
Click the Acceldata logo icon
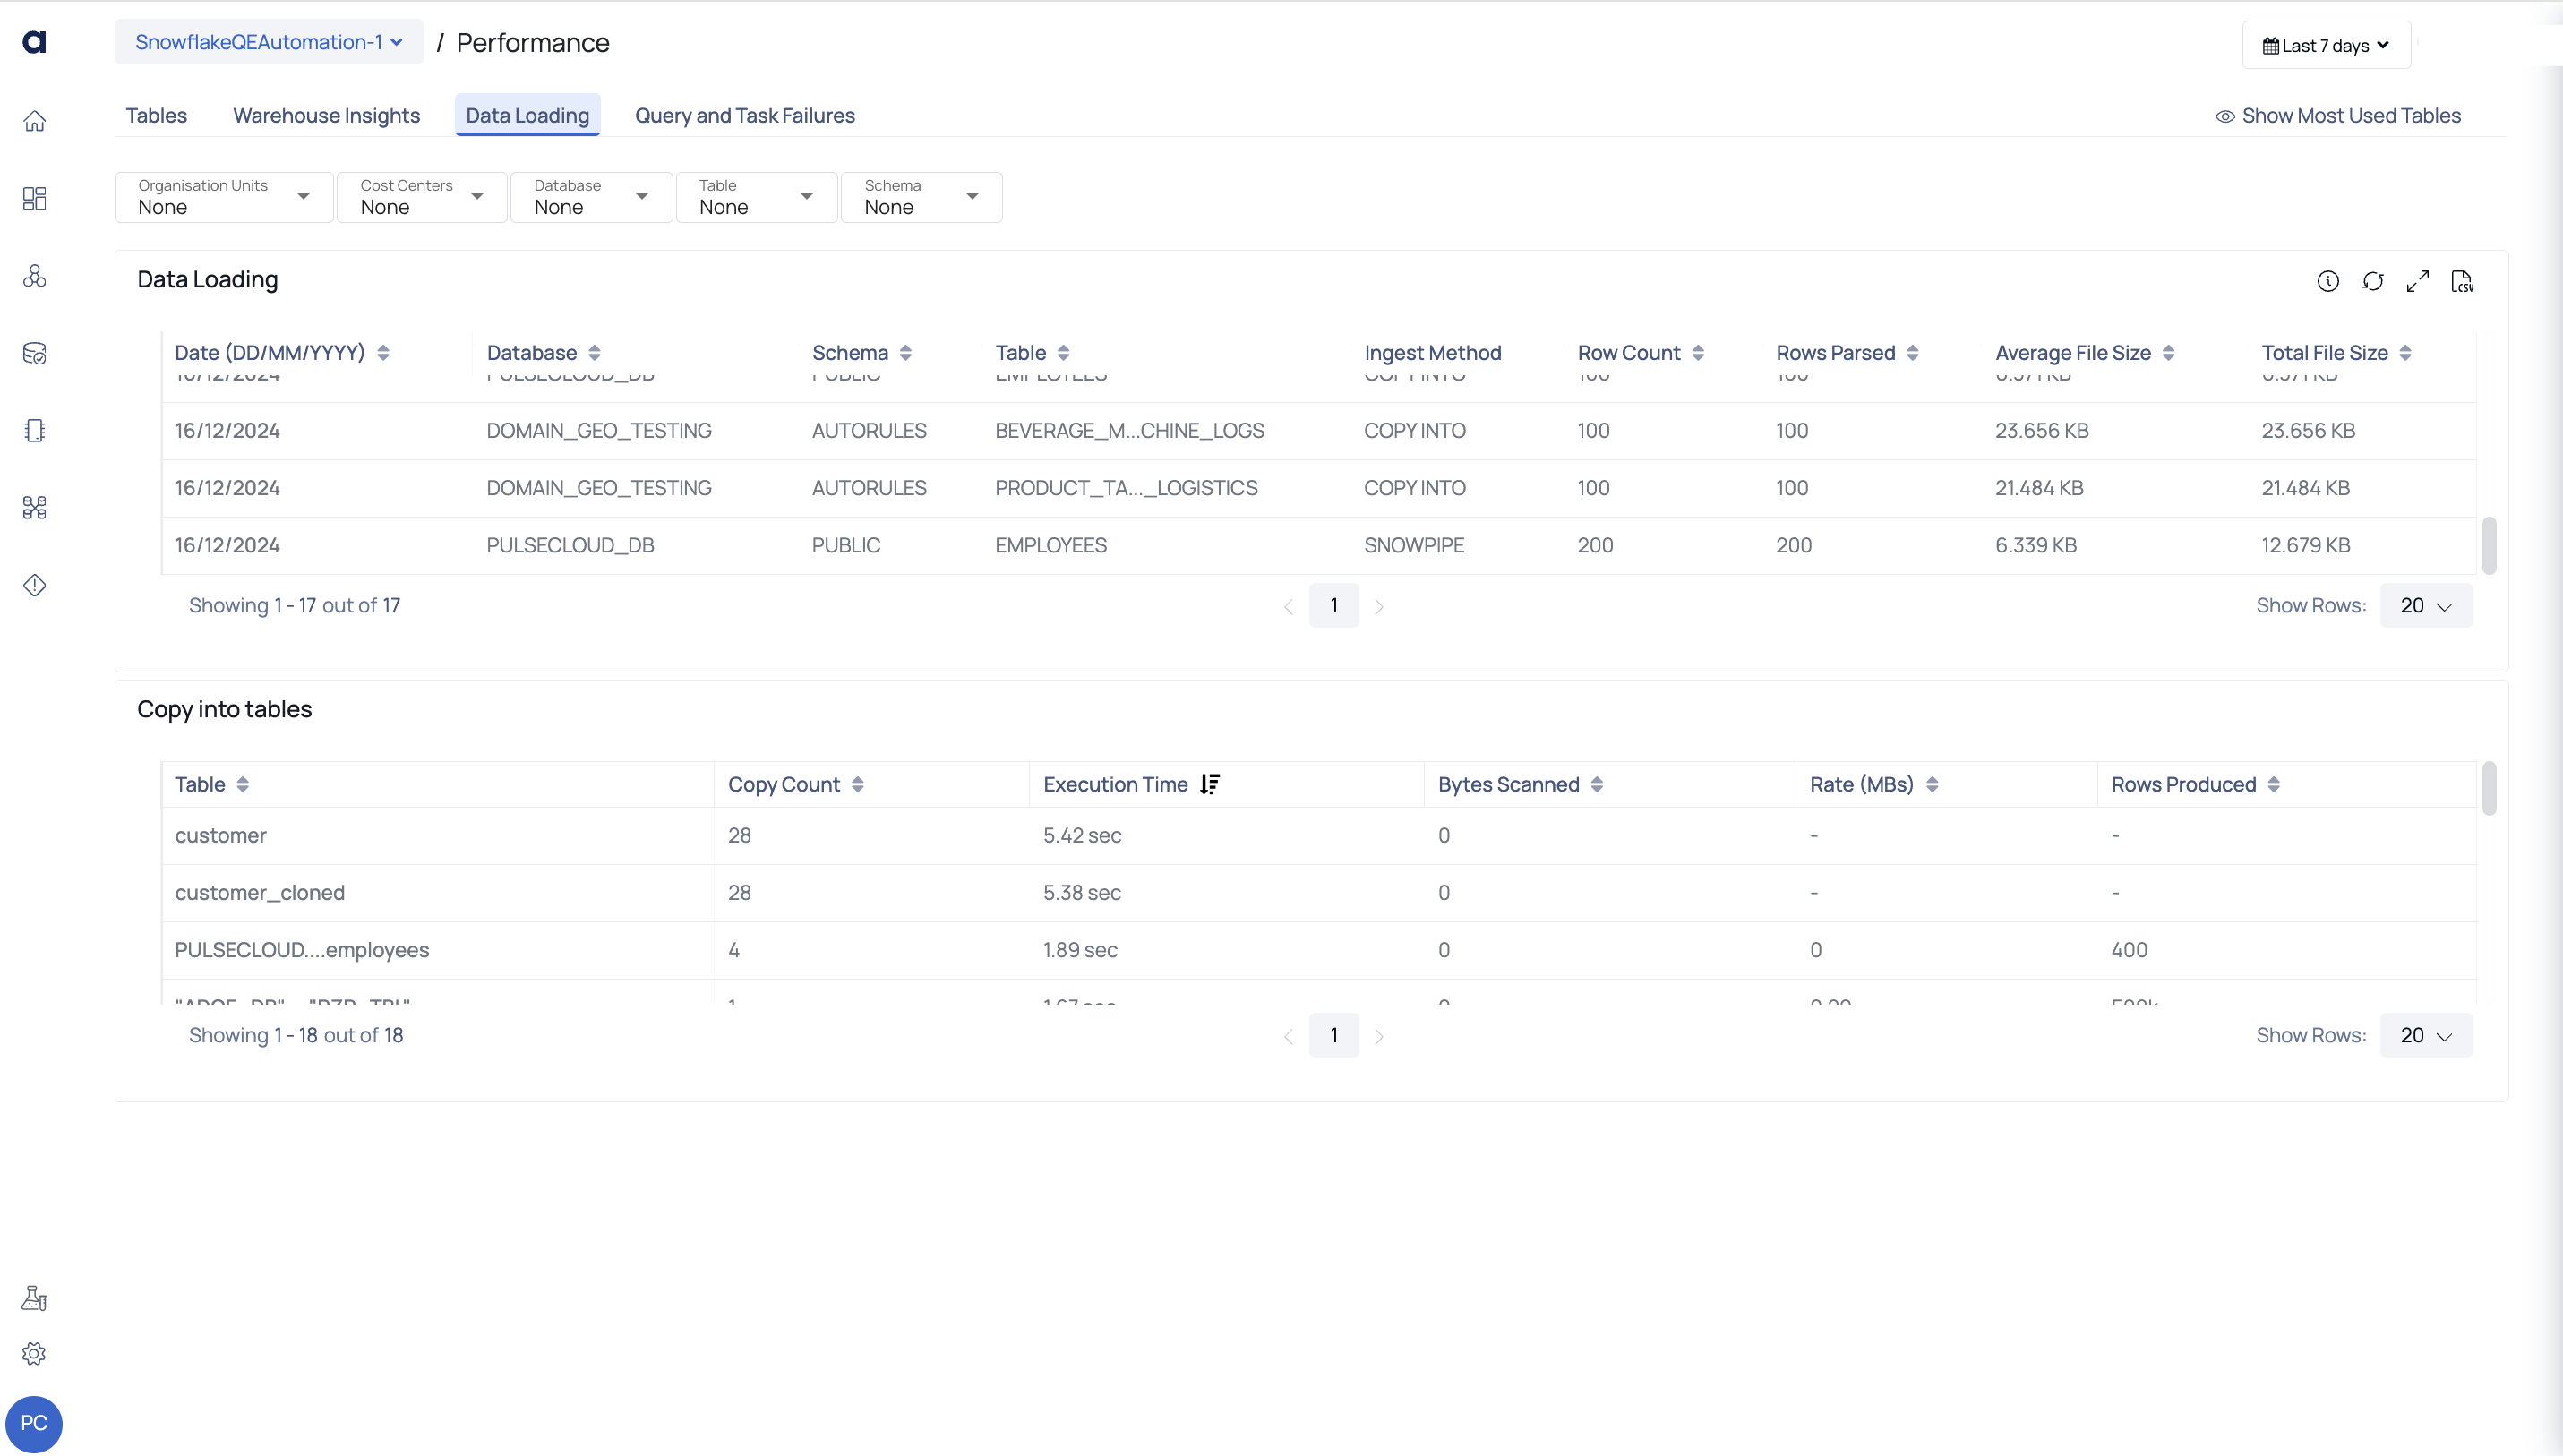pos(34,42)
